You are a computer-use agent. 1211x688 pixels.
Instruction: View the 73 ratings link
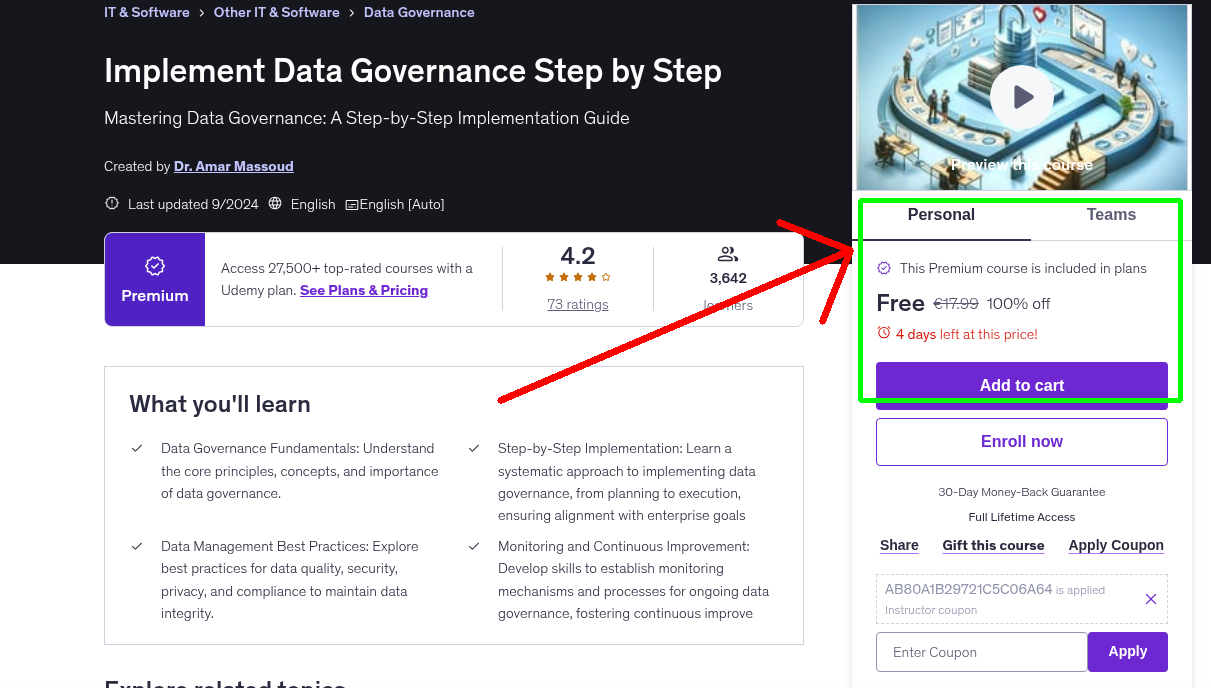[577, 304]
